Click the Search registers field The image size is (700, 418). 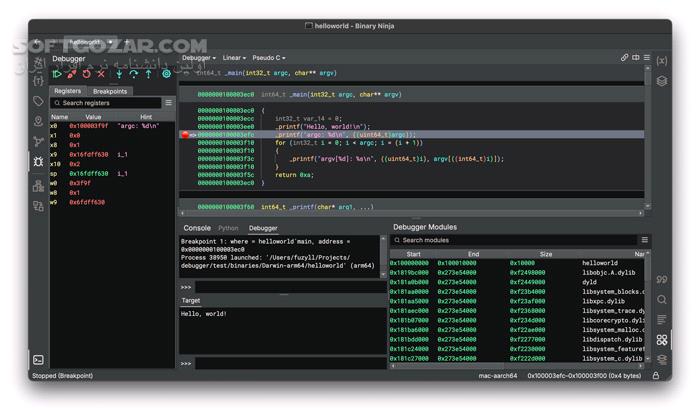[x=106, y=103]
